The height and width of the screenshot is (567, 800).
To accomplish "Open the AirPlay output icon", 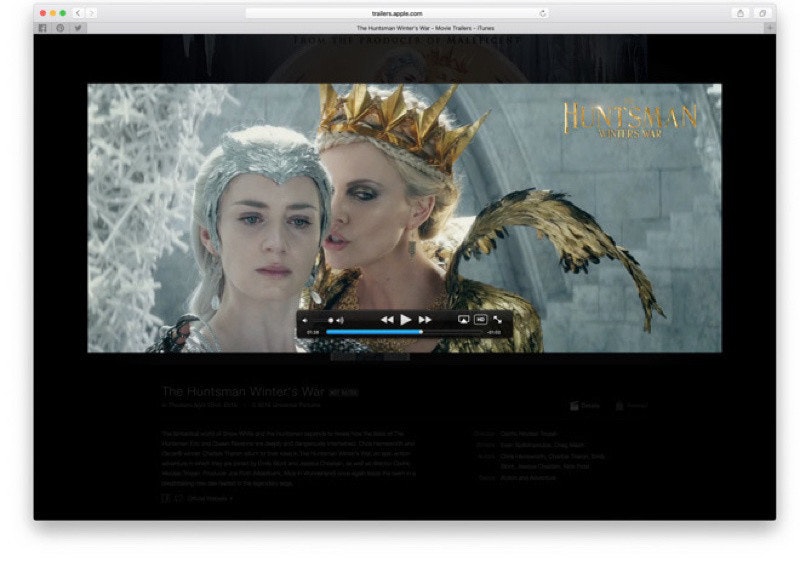I will coord(463,319).
